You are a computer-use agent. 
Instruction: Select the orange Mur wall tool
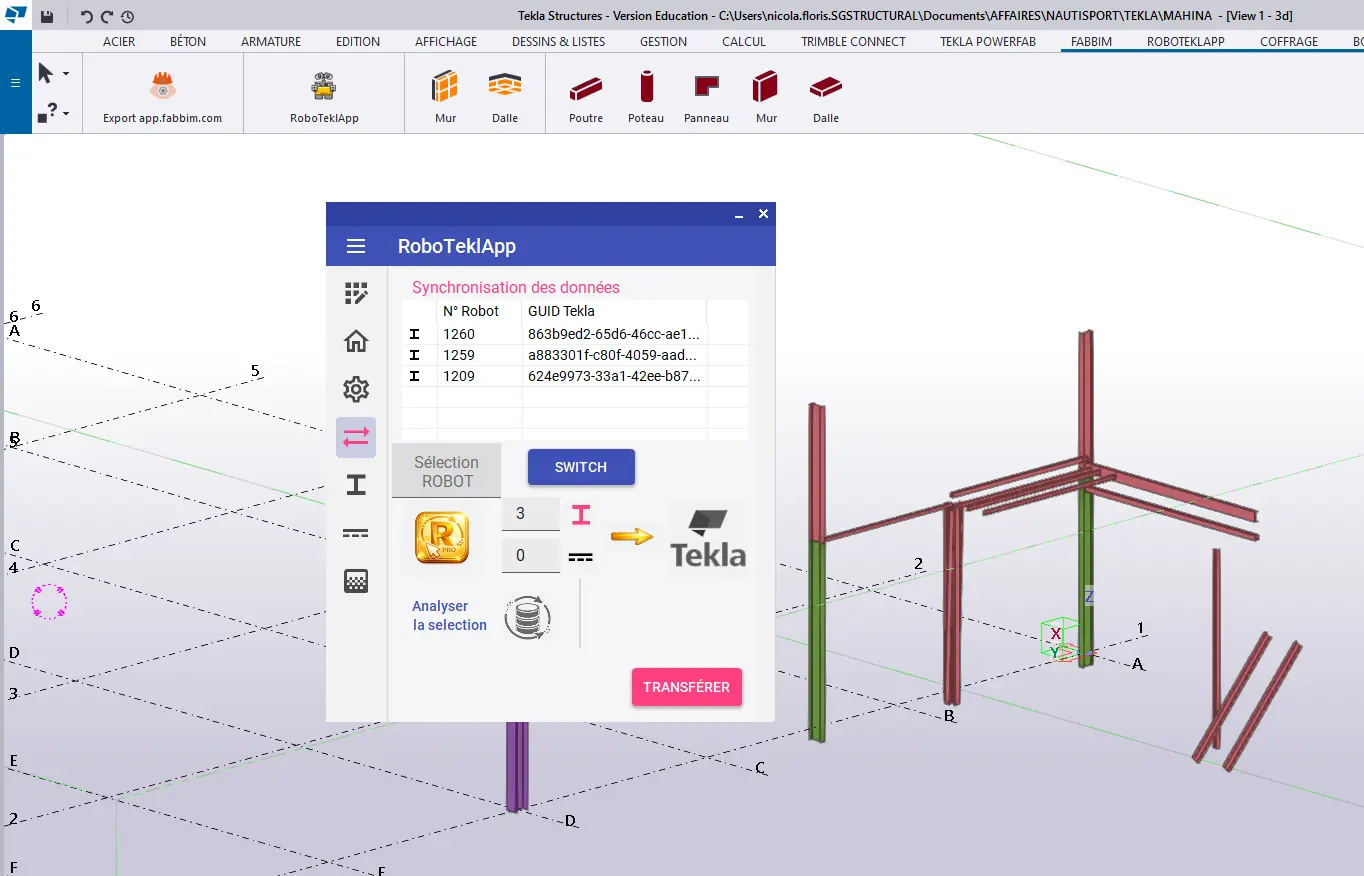[x=445, y=87]
